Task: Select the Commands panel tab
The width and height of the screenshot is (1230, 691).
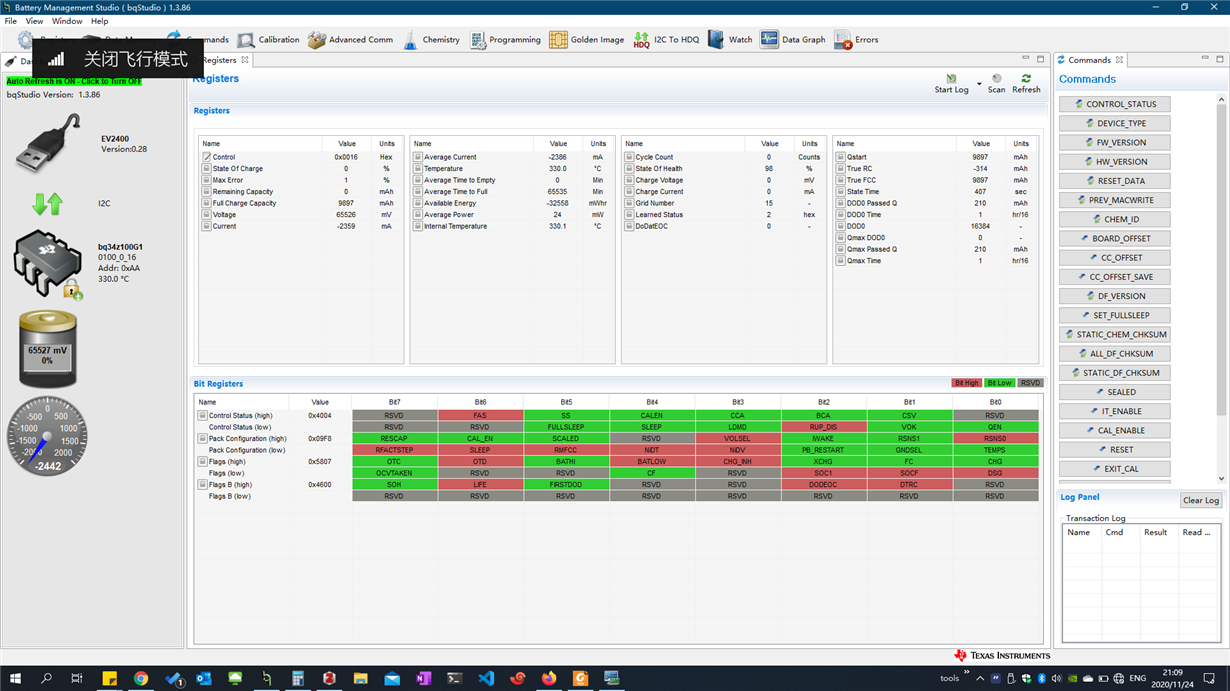Action: coord(1089,60)
